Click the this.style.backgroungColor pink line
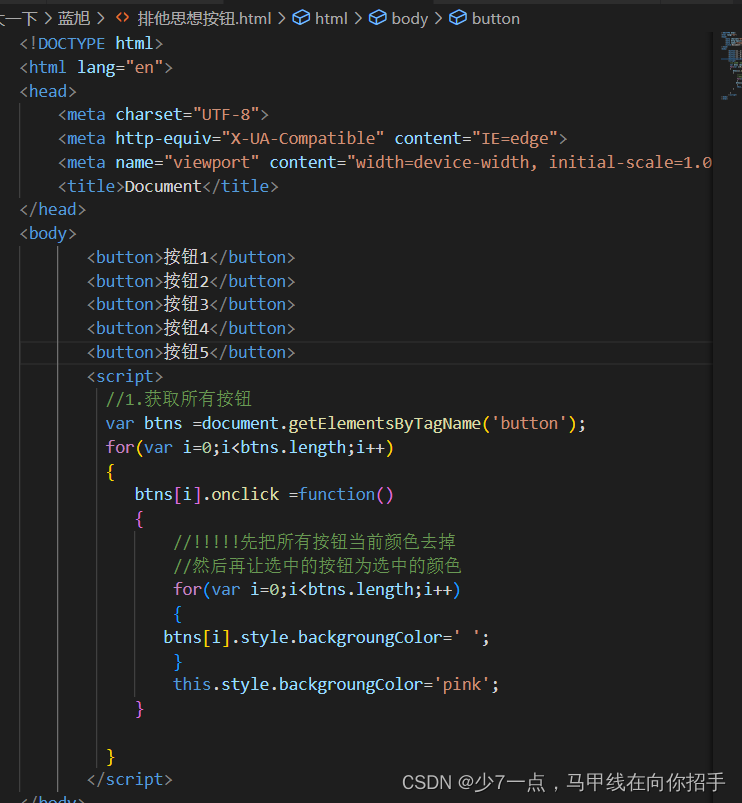Viewport: 742px width, 803px height. 336,685
